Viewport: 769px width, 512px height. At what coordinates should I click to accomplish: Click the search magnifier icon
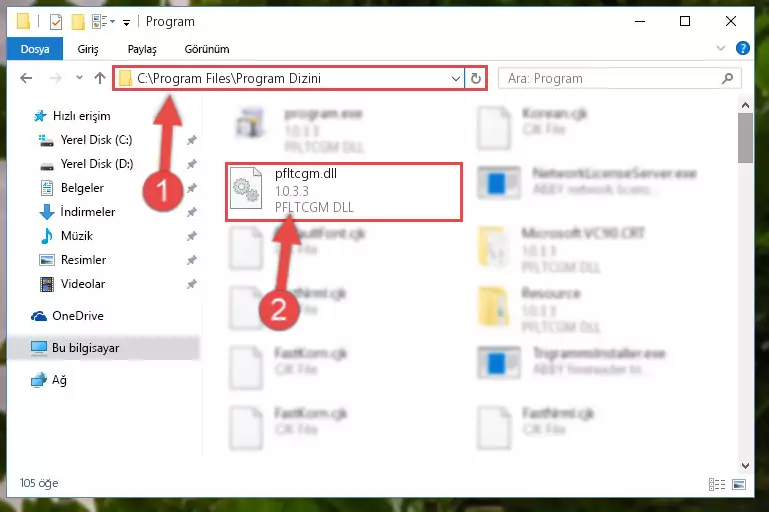click(728, 78)
